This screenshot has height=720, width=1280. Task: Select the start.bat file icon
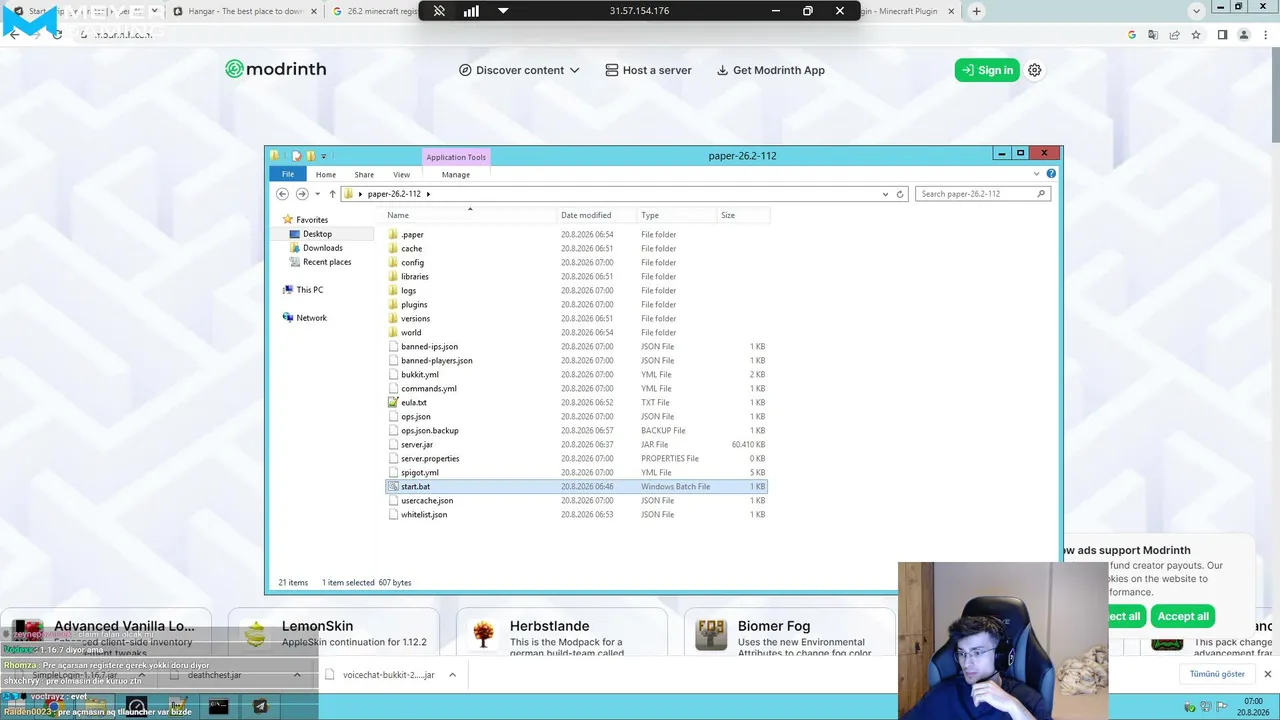(393, 487)
